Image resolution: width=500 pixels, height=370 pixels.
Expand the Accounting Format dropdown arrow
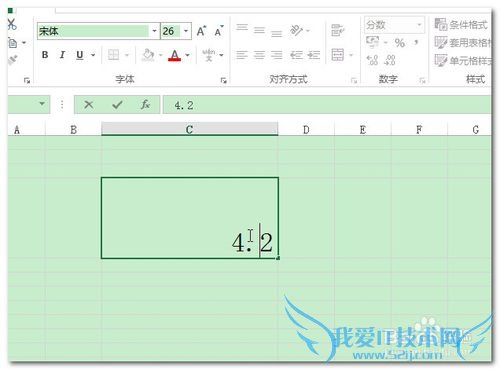(386, 43)
